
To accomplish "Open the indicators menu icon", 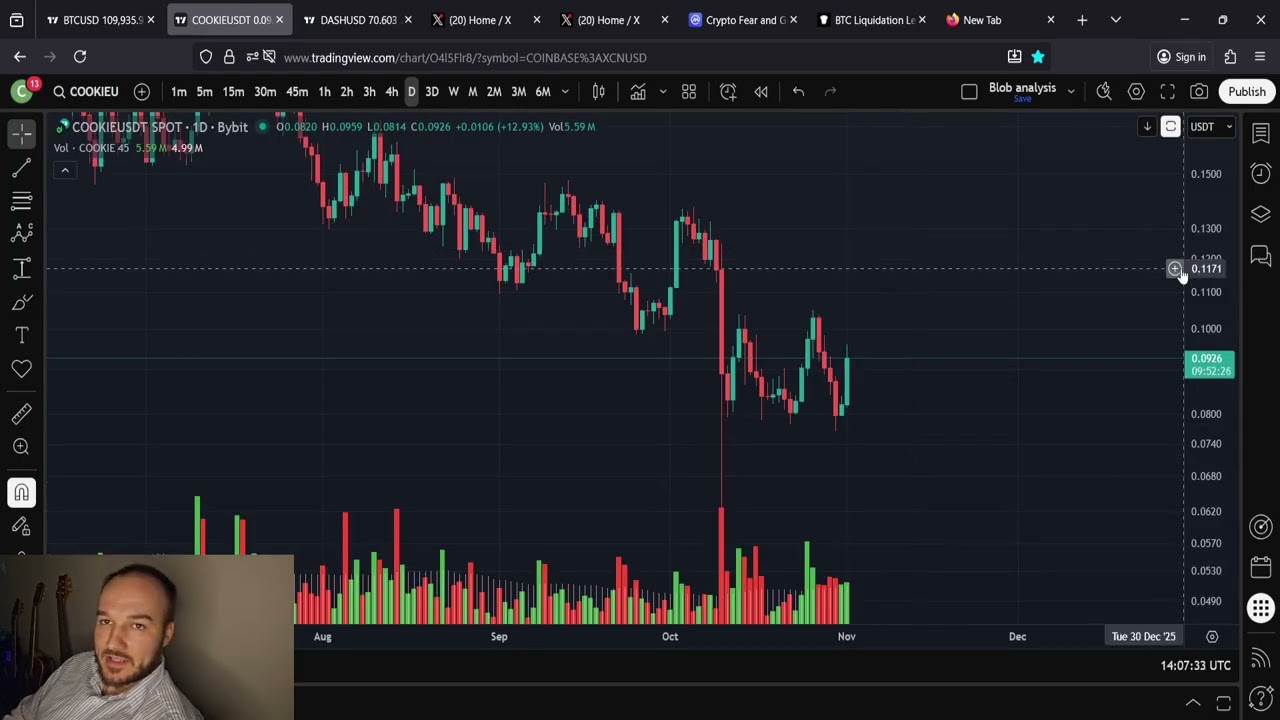I will (x=638, y=92).
